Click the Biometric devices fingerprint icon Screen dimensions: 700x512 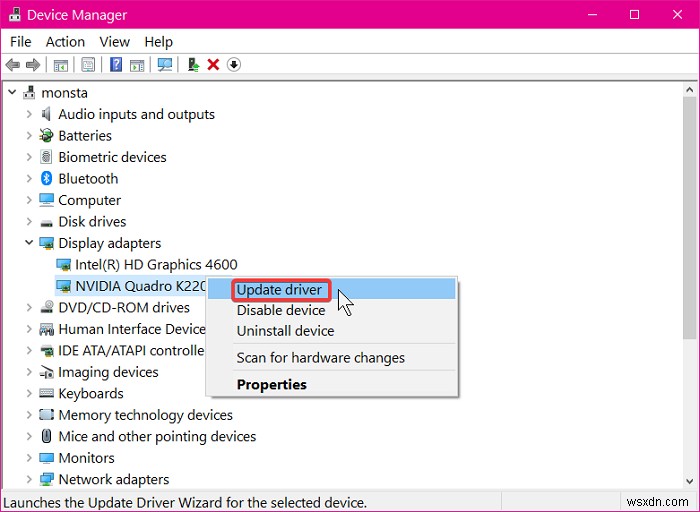click(46, 157)
